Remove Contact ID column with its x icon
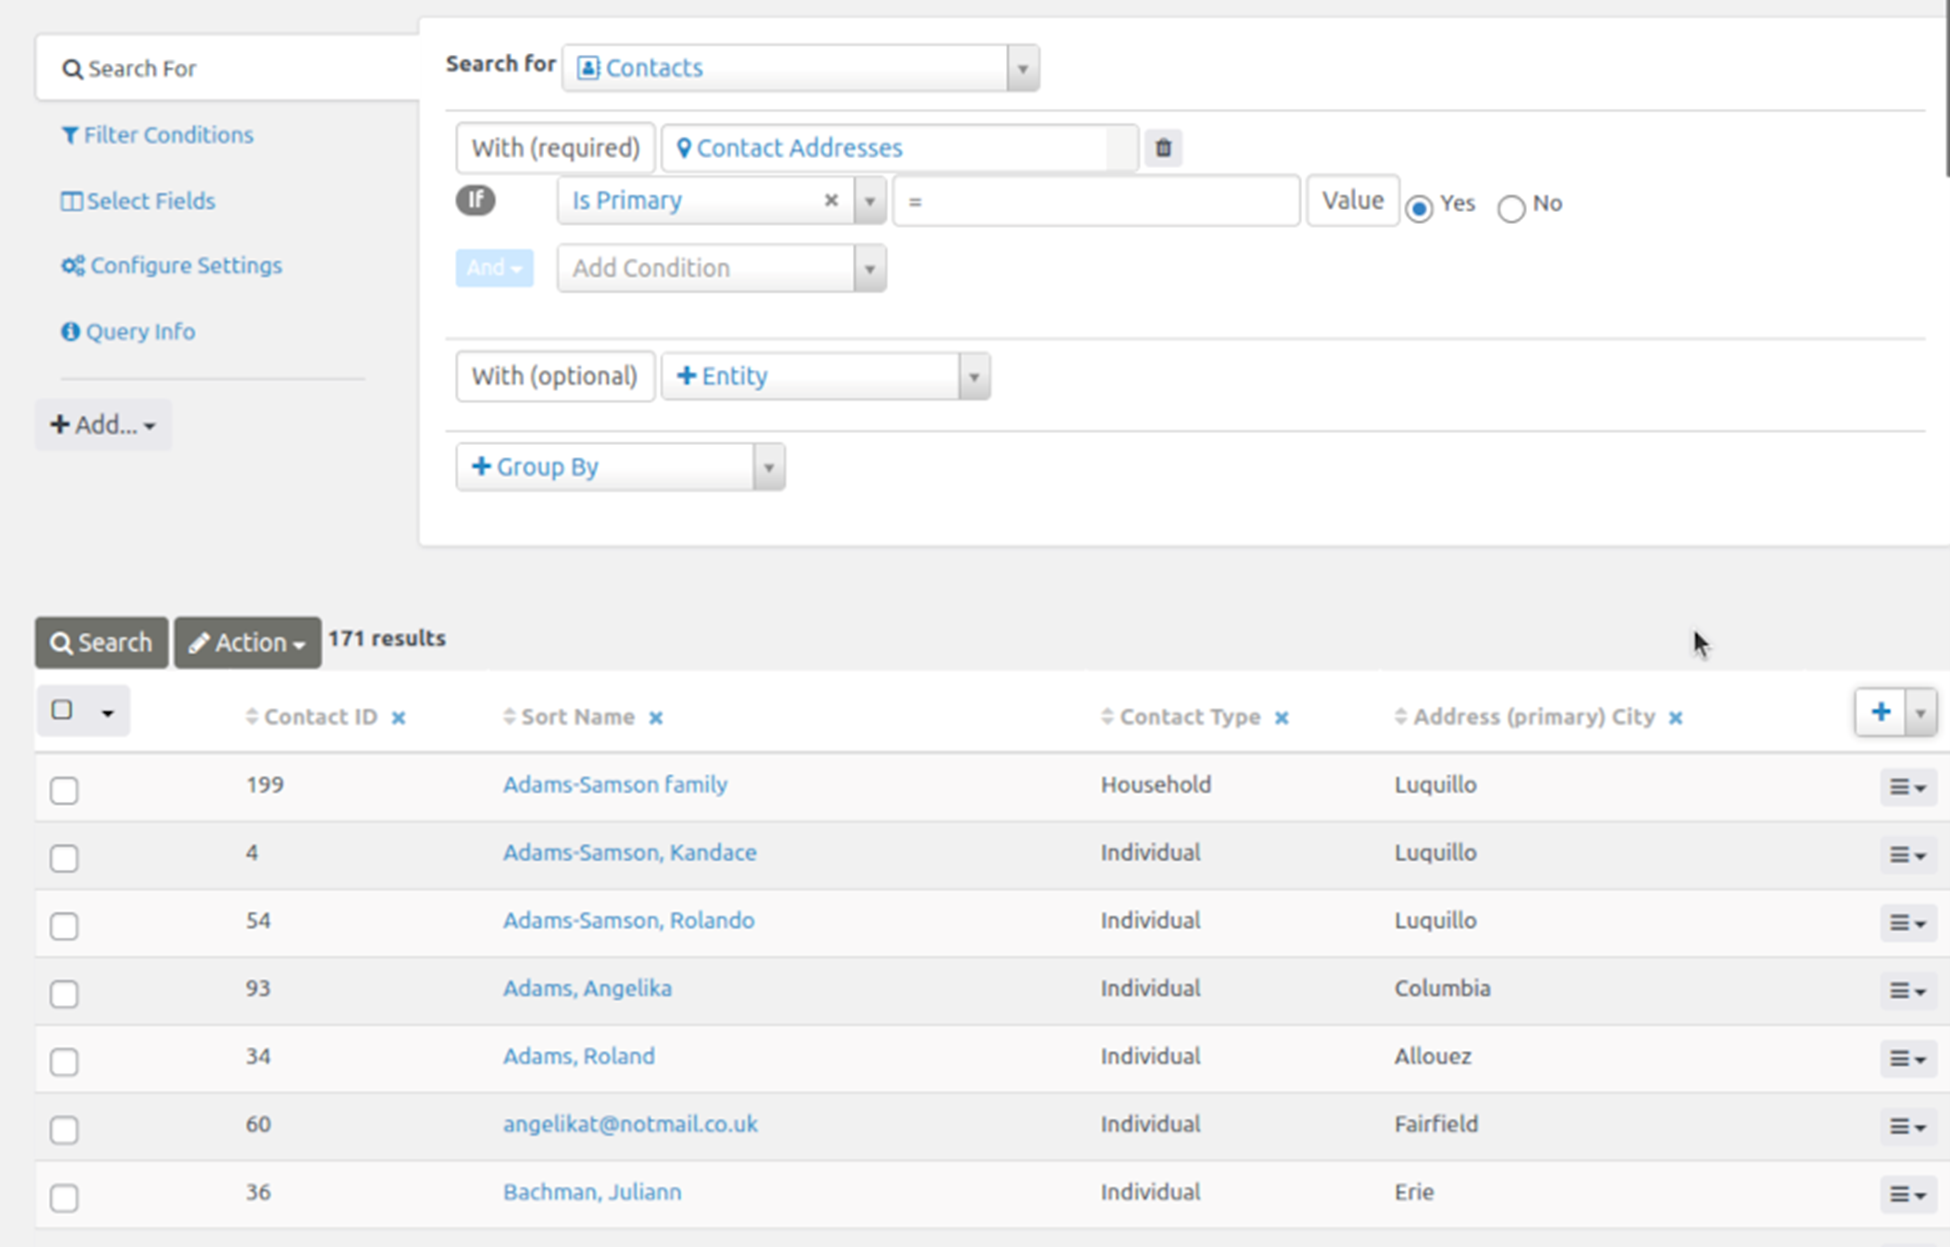Viewport: 1950px width, 1247px height. click(x=398, y=718)
